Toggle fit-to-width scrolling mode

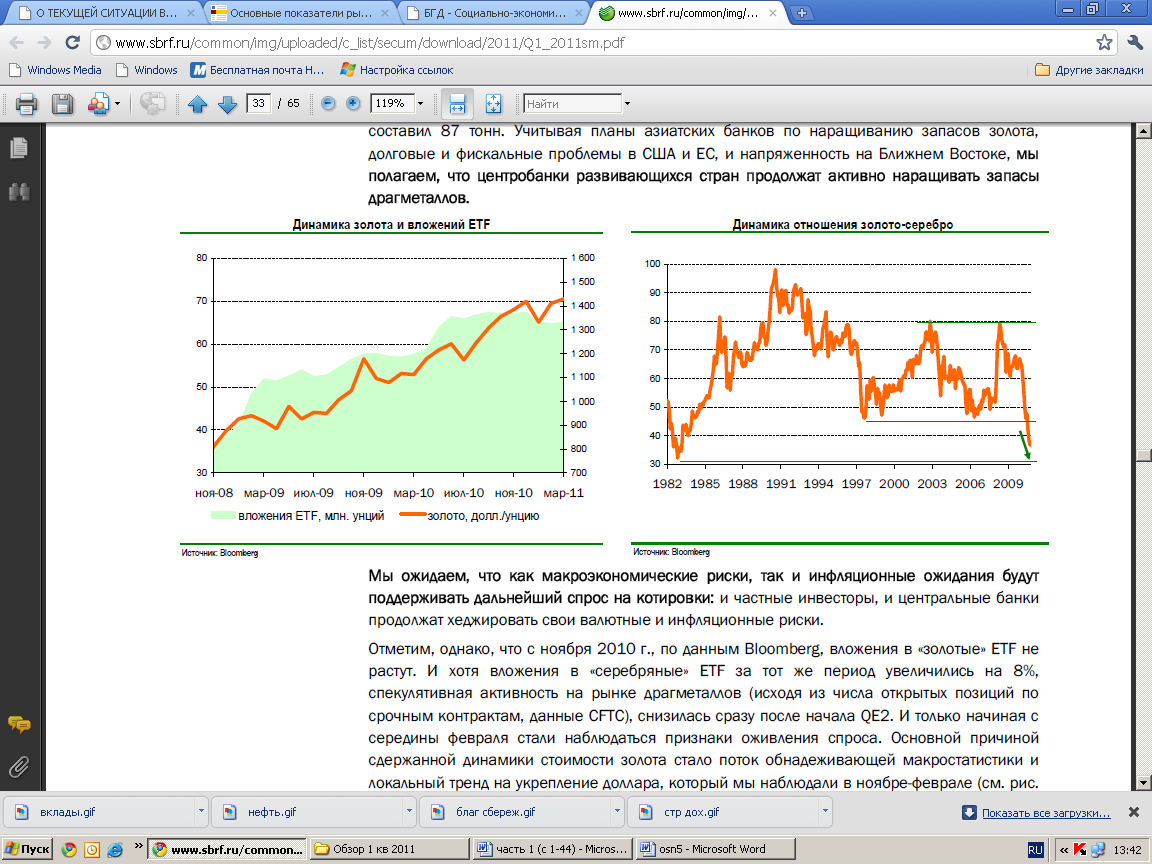click(x=457, y=104)
